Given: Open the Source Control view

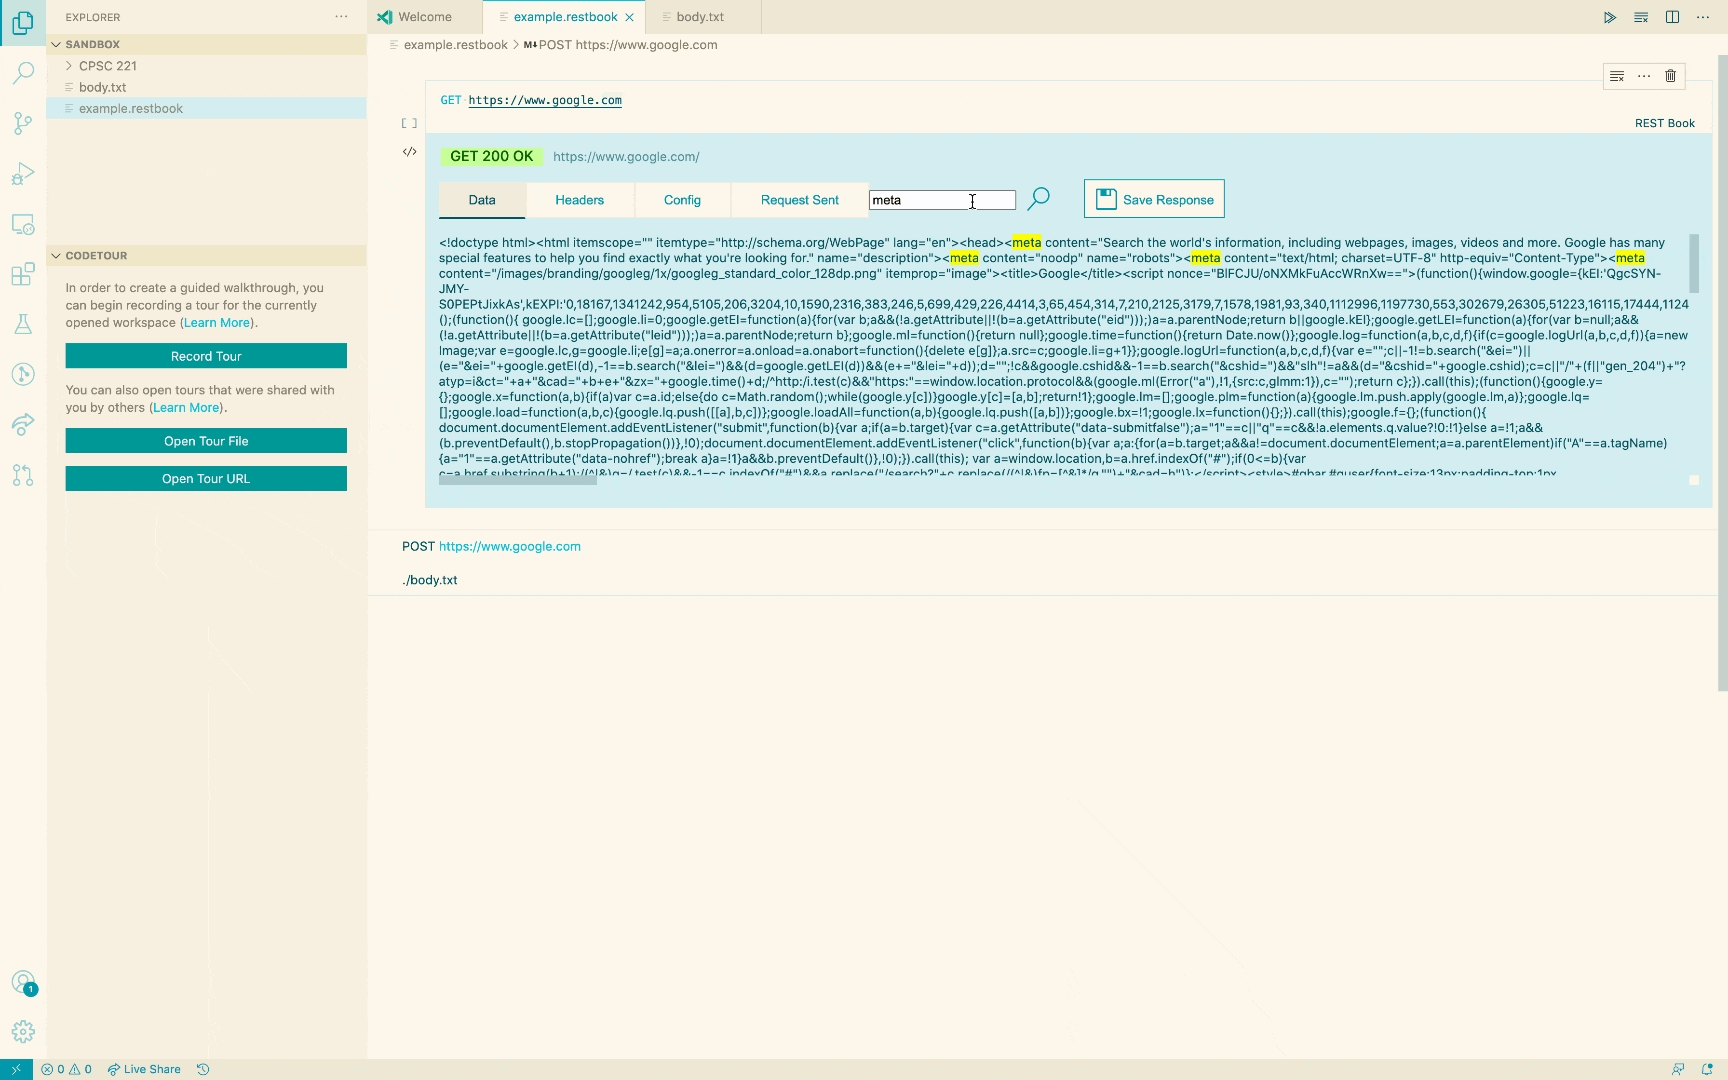Looking at the screenshot, I should 23,123.
